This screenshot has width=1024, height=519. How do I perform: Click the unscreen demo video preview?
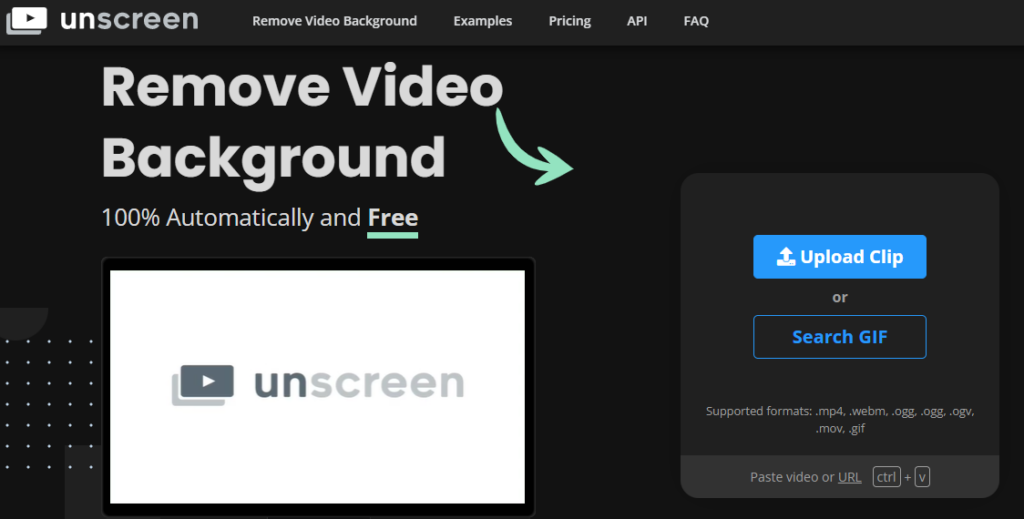point(317,386)
